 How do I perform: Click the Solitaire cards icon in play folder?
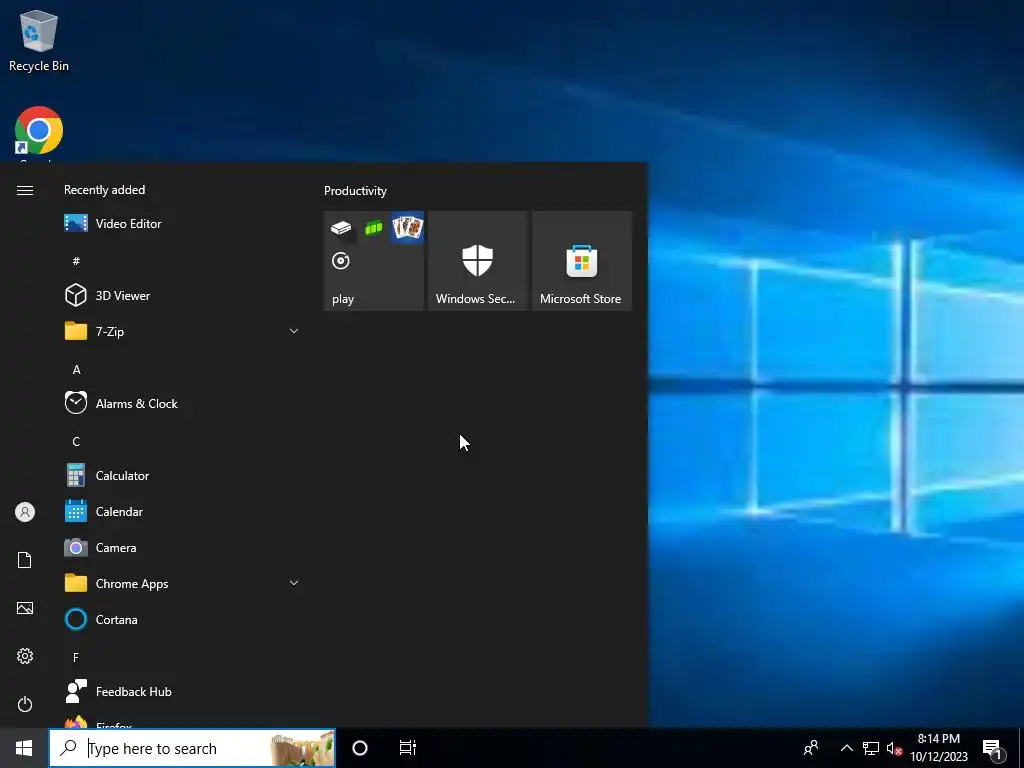point(408,227)
